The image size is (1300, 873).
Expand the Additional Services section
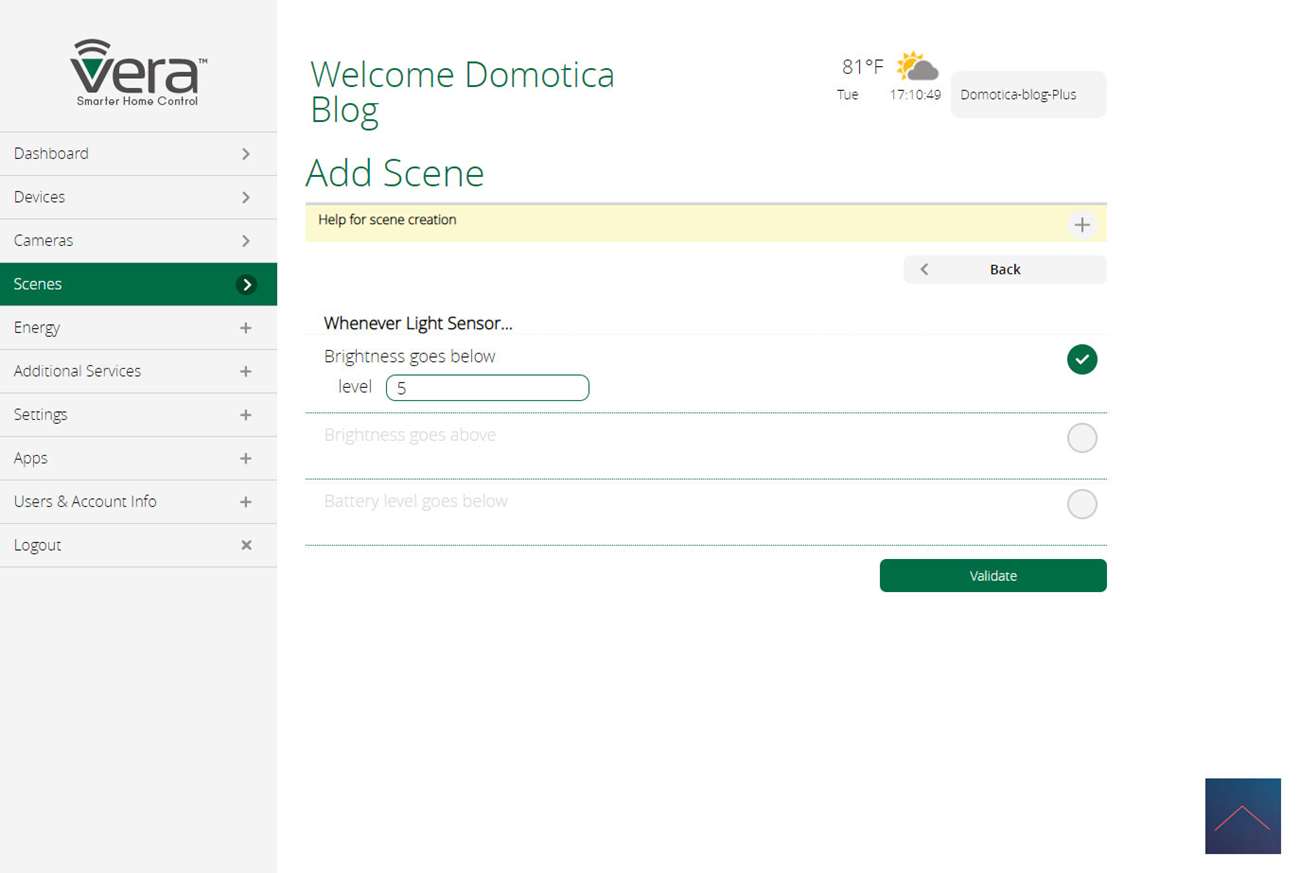[x=138, y=371]
